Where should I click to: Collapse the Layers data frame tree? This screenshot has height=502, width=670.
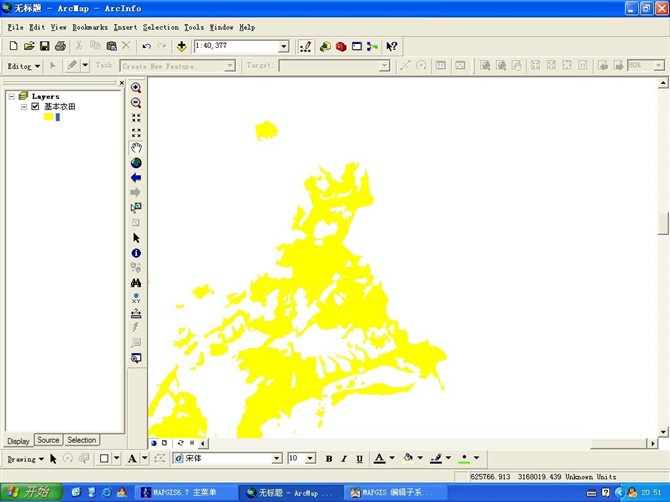point(12,97)
